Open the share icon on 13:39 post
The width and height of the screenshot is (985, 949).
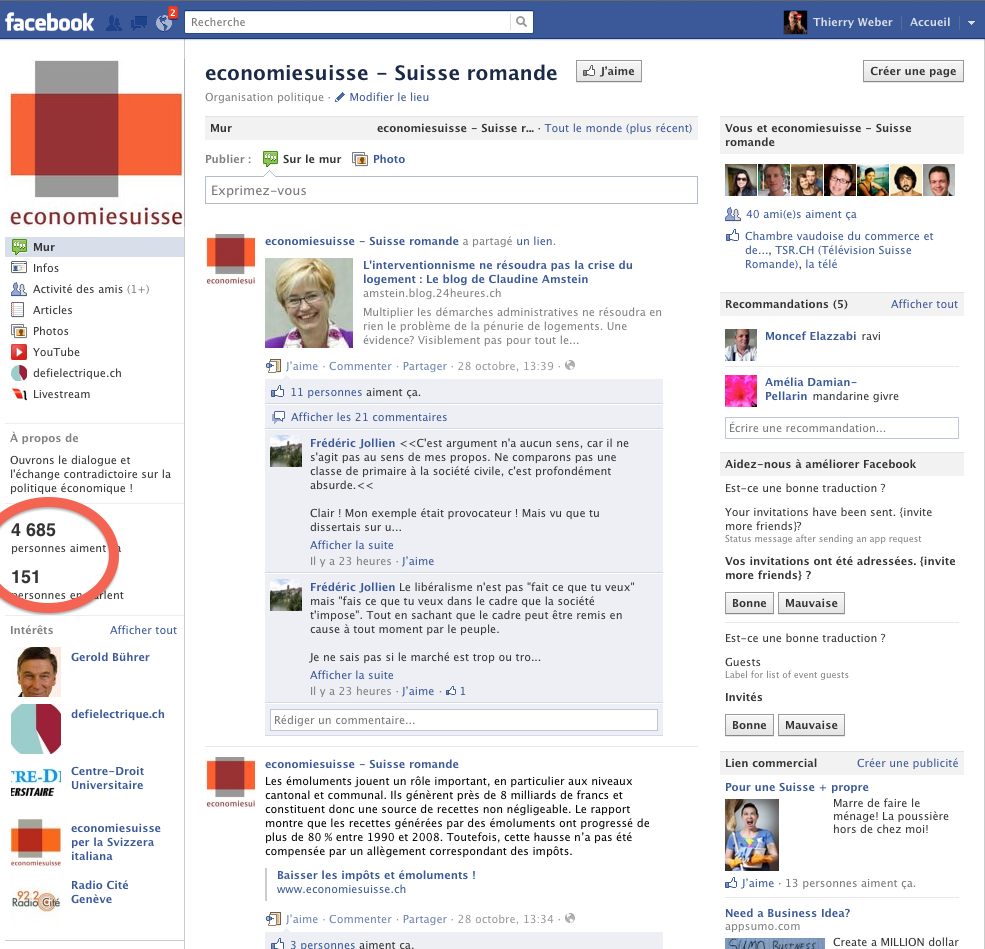tap(273, 366)
